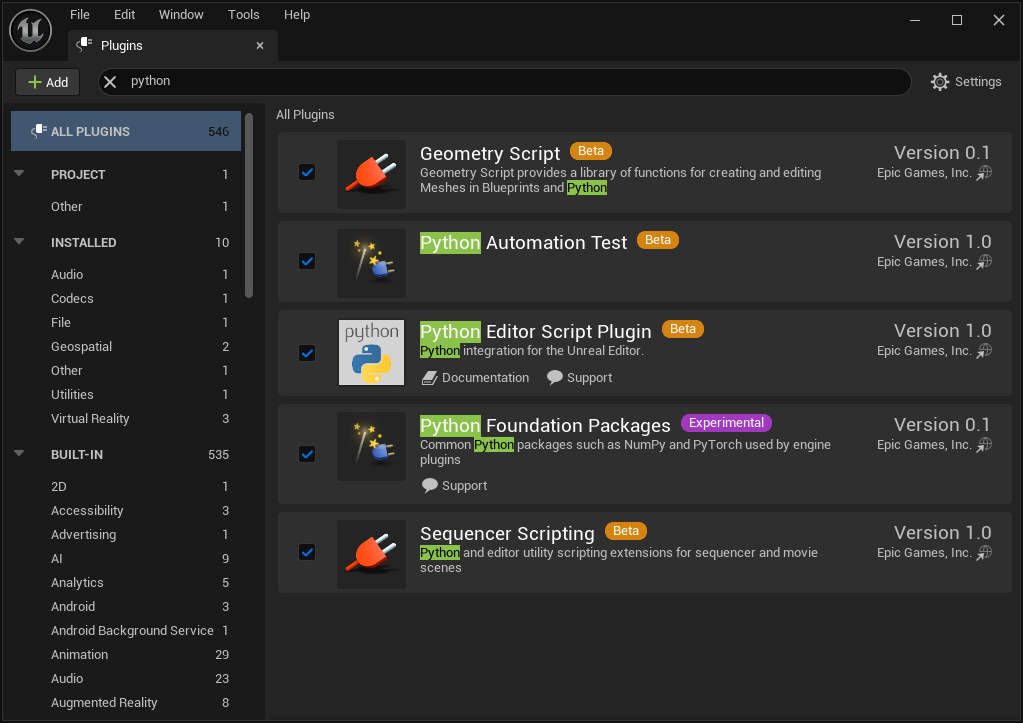
Task: Disable the Python Automation Test checkbox
Action: 307,261
